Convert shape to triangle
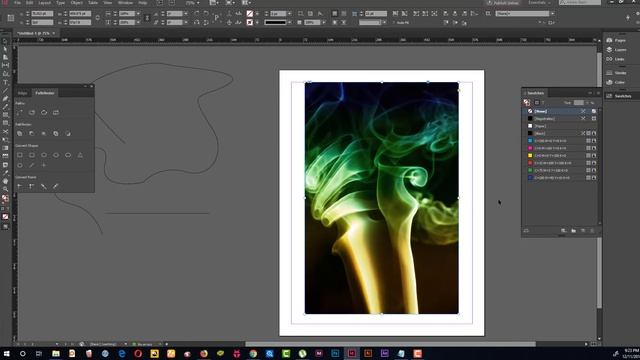The image size is (640, 360). tap(80, 155)
